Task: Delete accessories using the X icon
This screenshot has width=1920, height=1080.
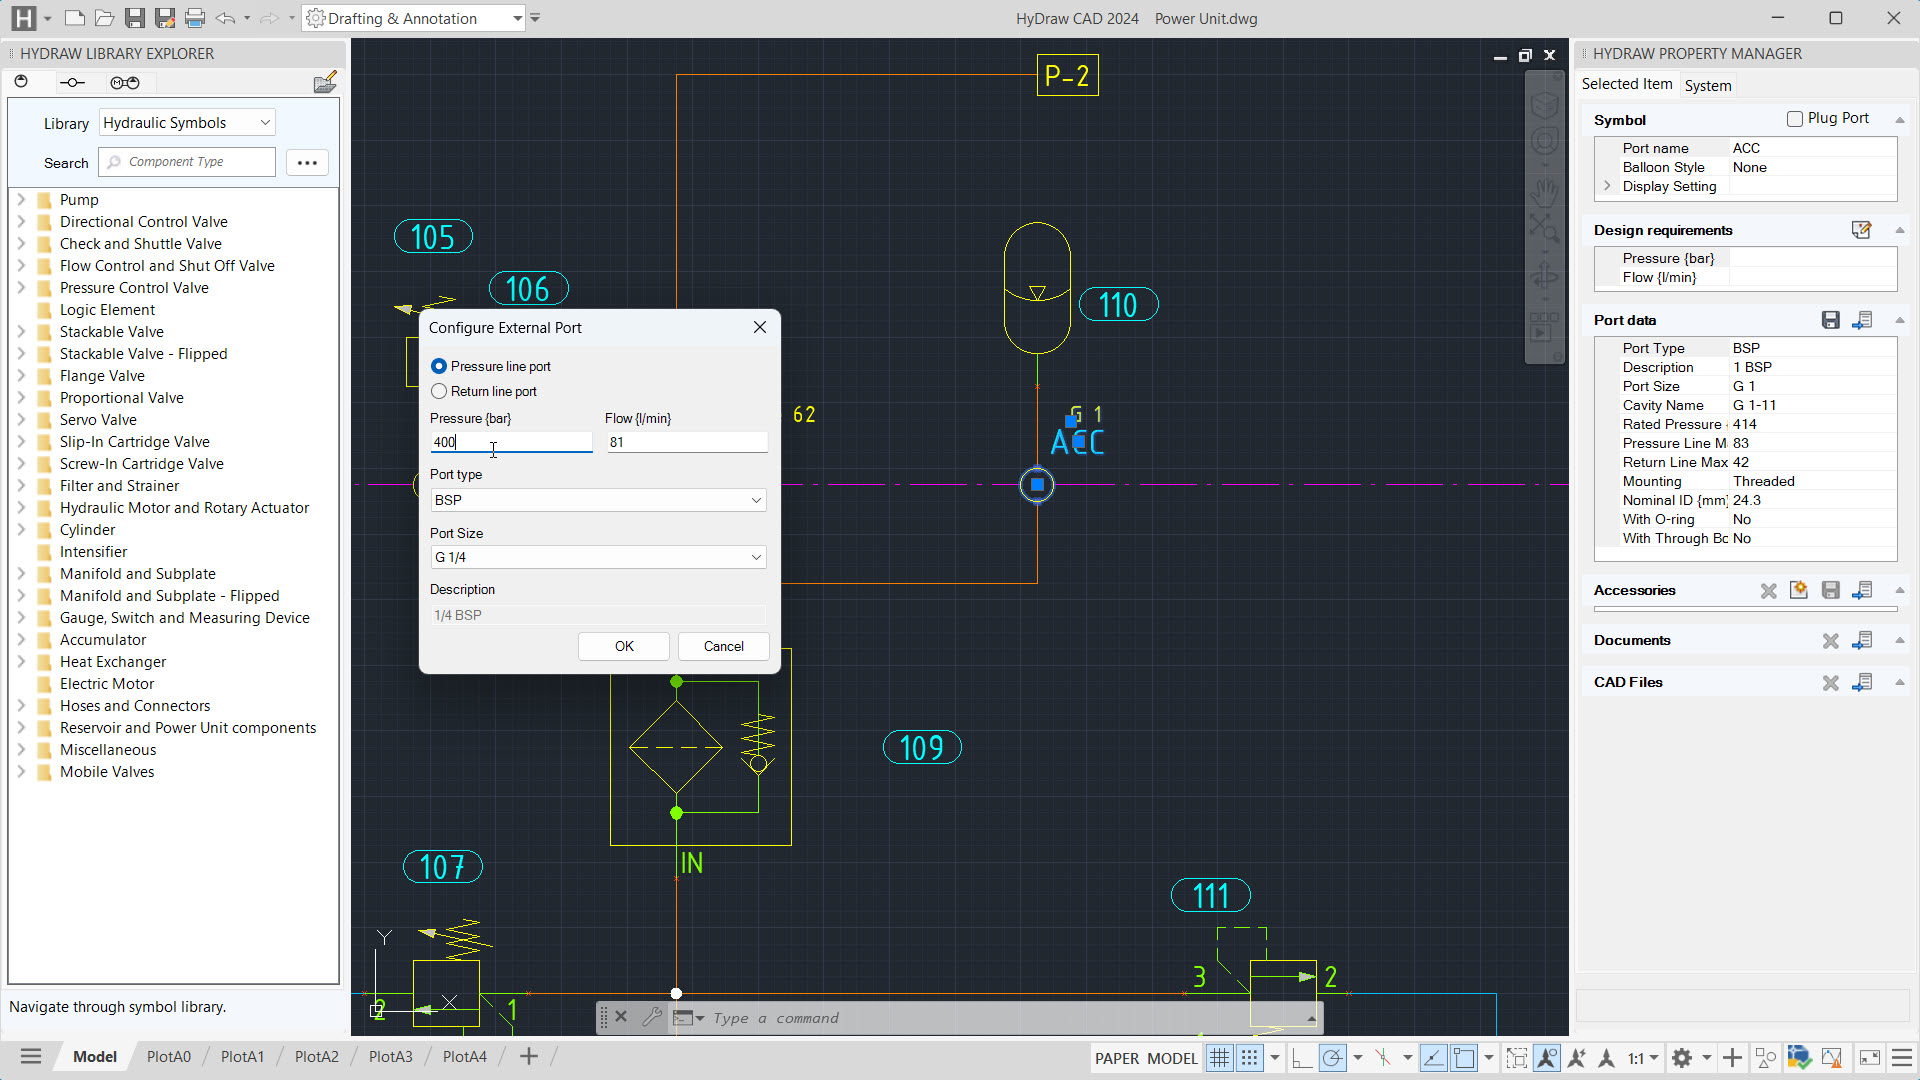Action: [1768, 591]
